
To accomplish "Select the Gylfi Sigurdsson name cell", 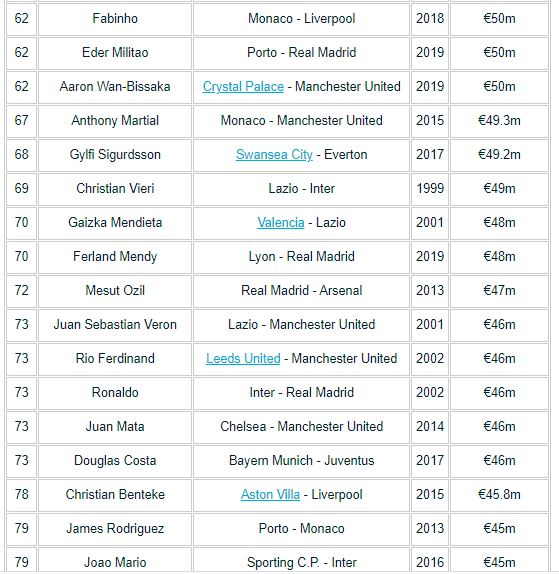I will pos(115,154).
